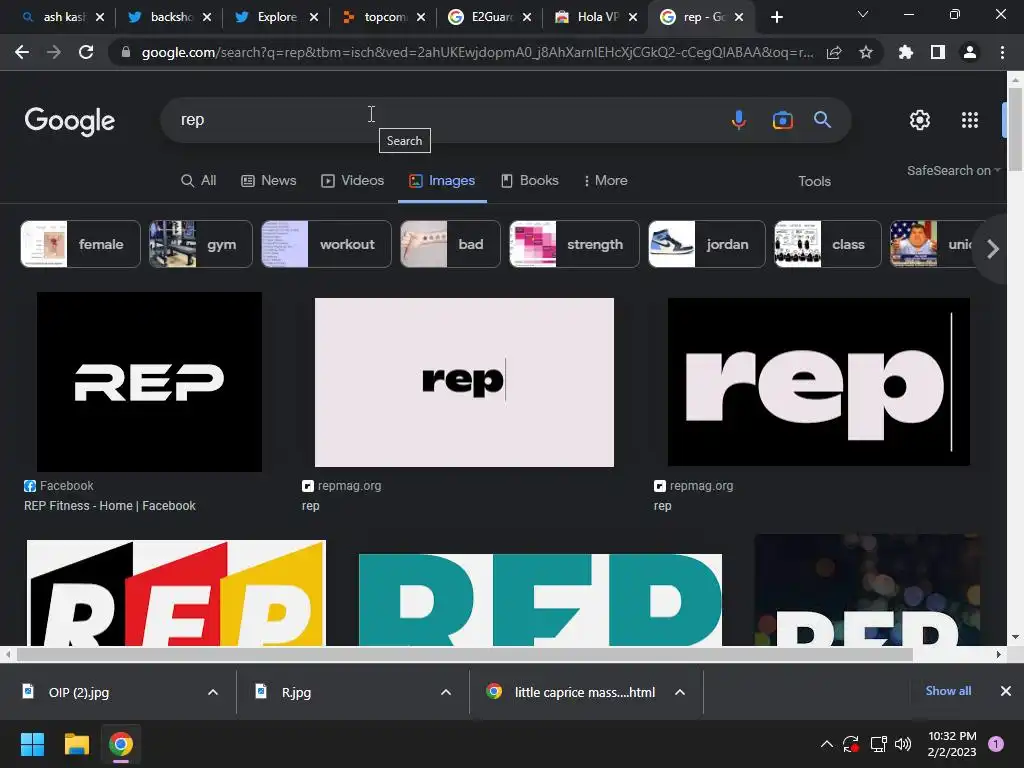Viewport: 1024px width, 768px height.
Task: Click the magnifier search button in search box
Action: click(x=822, y=120)
